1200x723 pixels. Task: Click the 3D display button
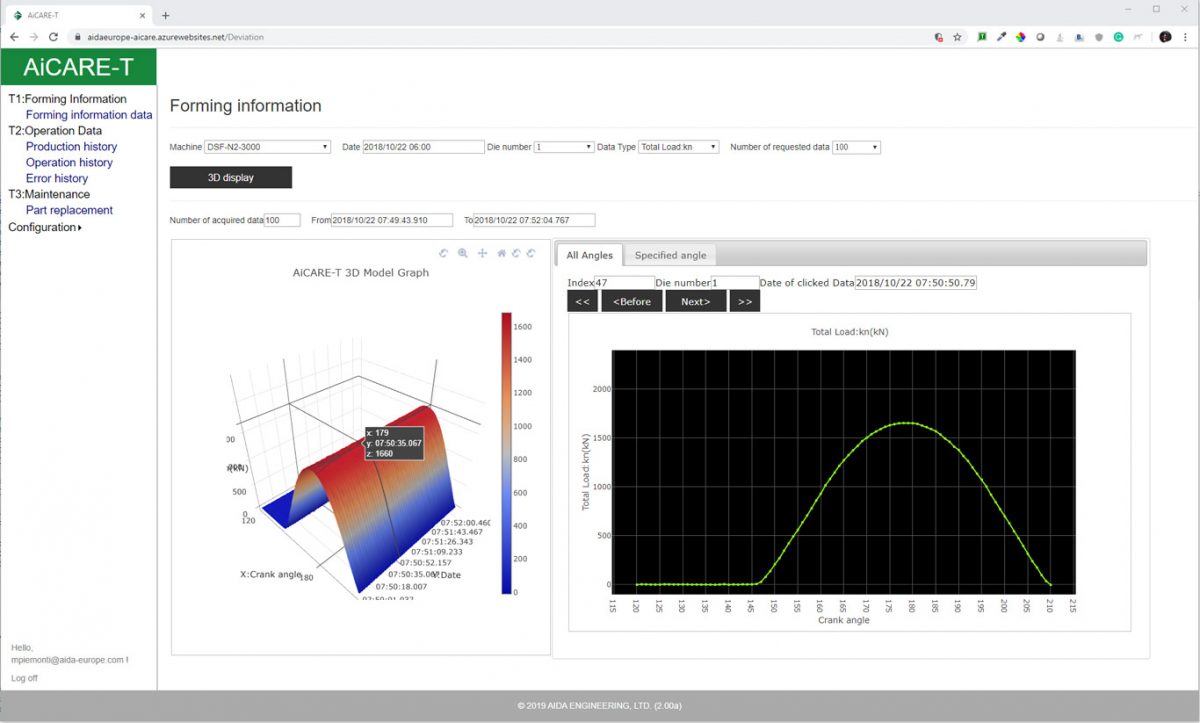(229, 177)
